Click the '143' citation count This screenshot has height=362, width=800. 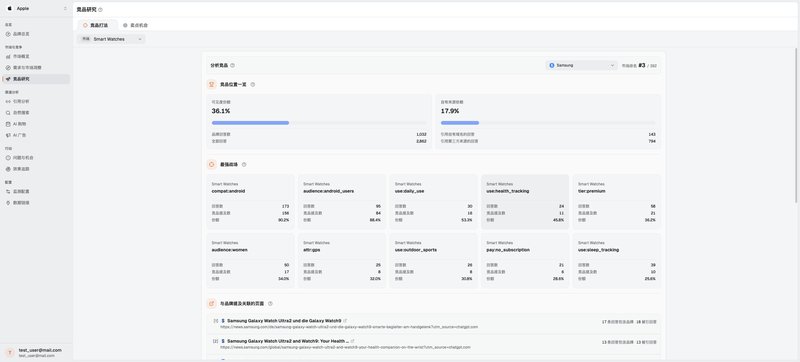click(x=652, y=135)
